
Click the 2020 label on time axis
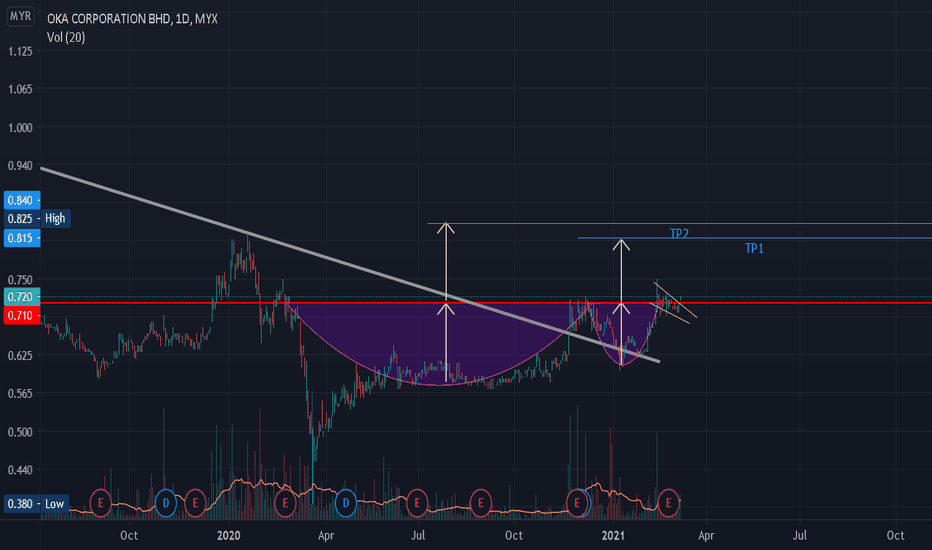click(228, 535)
